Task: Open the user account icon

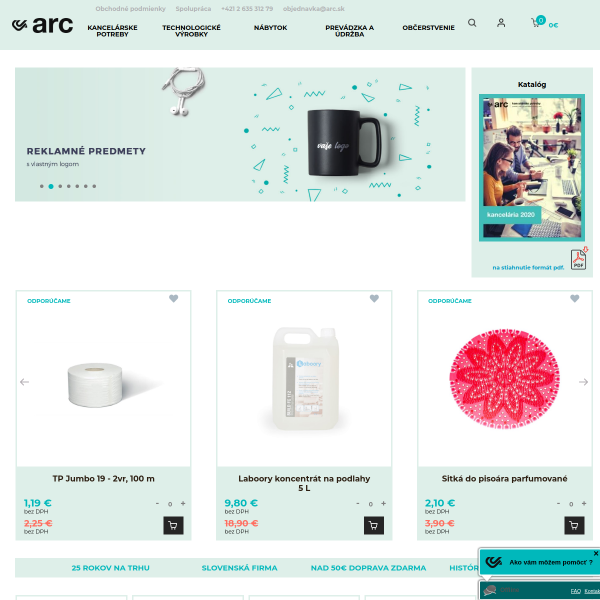Action: (x=501, y=23)
